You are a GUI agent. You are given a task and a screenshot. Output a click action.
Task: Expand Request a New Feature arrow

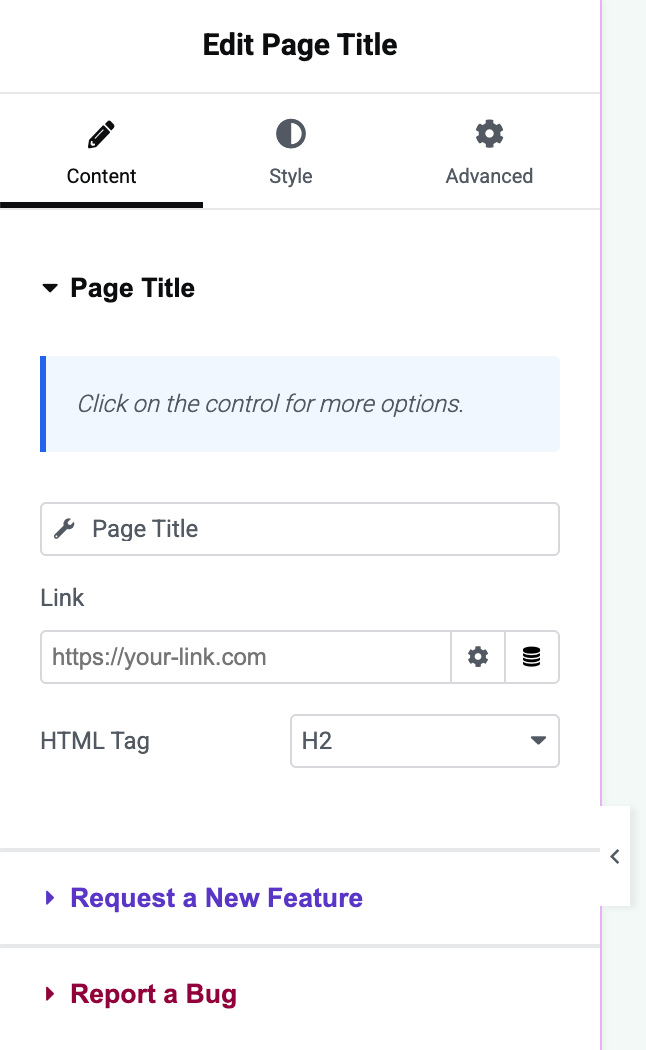pos(50,898)
